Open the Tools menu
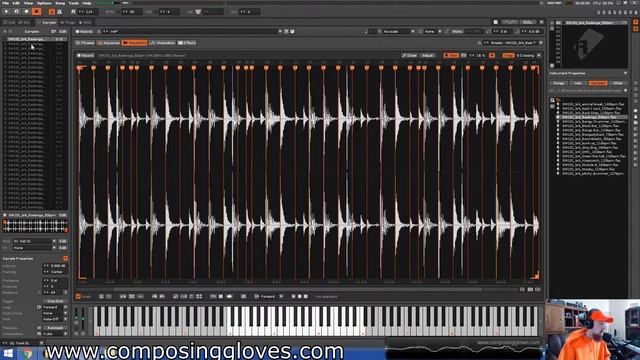The image size is (640, 360). pyautogui.click(x=74, y=3)
